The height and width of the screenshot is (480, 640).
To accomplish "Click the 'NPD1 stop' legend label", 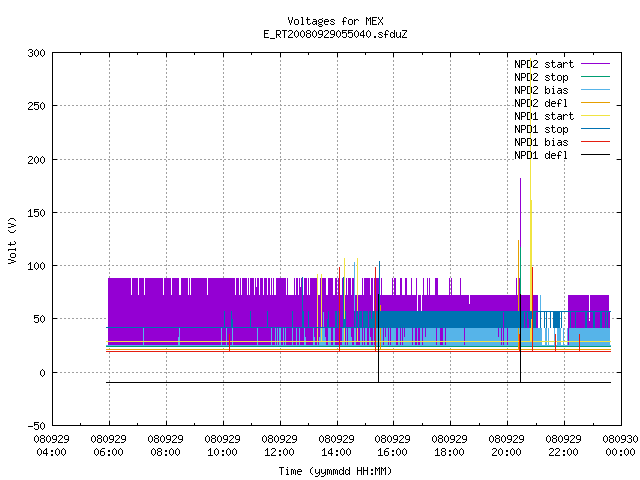I will point(541,129).
